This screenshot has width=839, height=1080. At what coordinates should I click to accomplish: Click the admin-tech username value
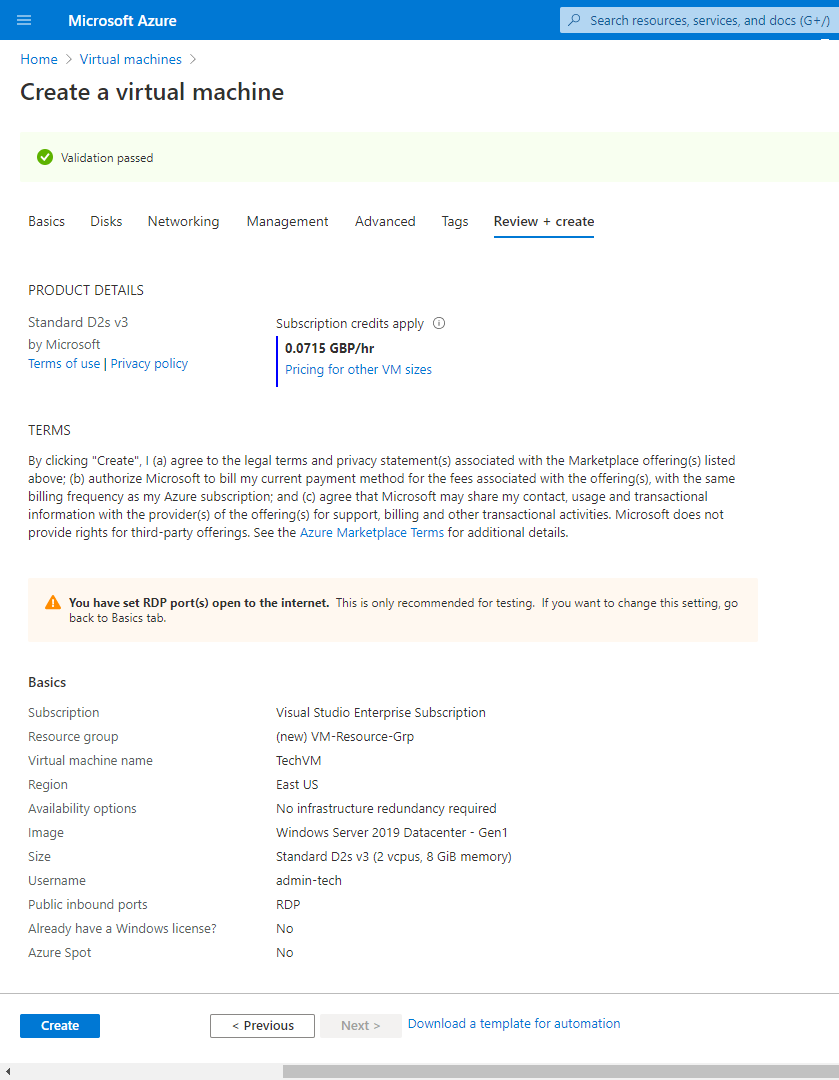[309, 880]
